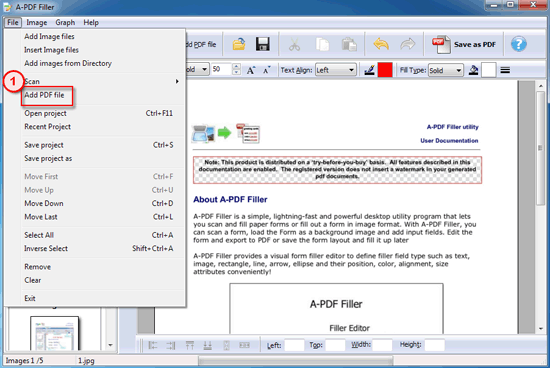Click the Copy icon in toolbar
The width and height of the screenshot is (550, 368).
tap(322, 45)
